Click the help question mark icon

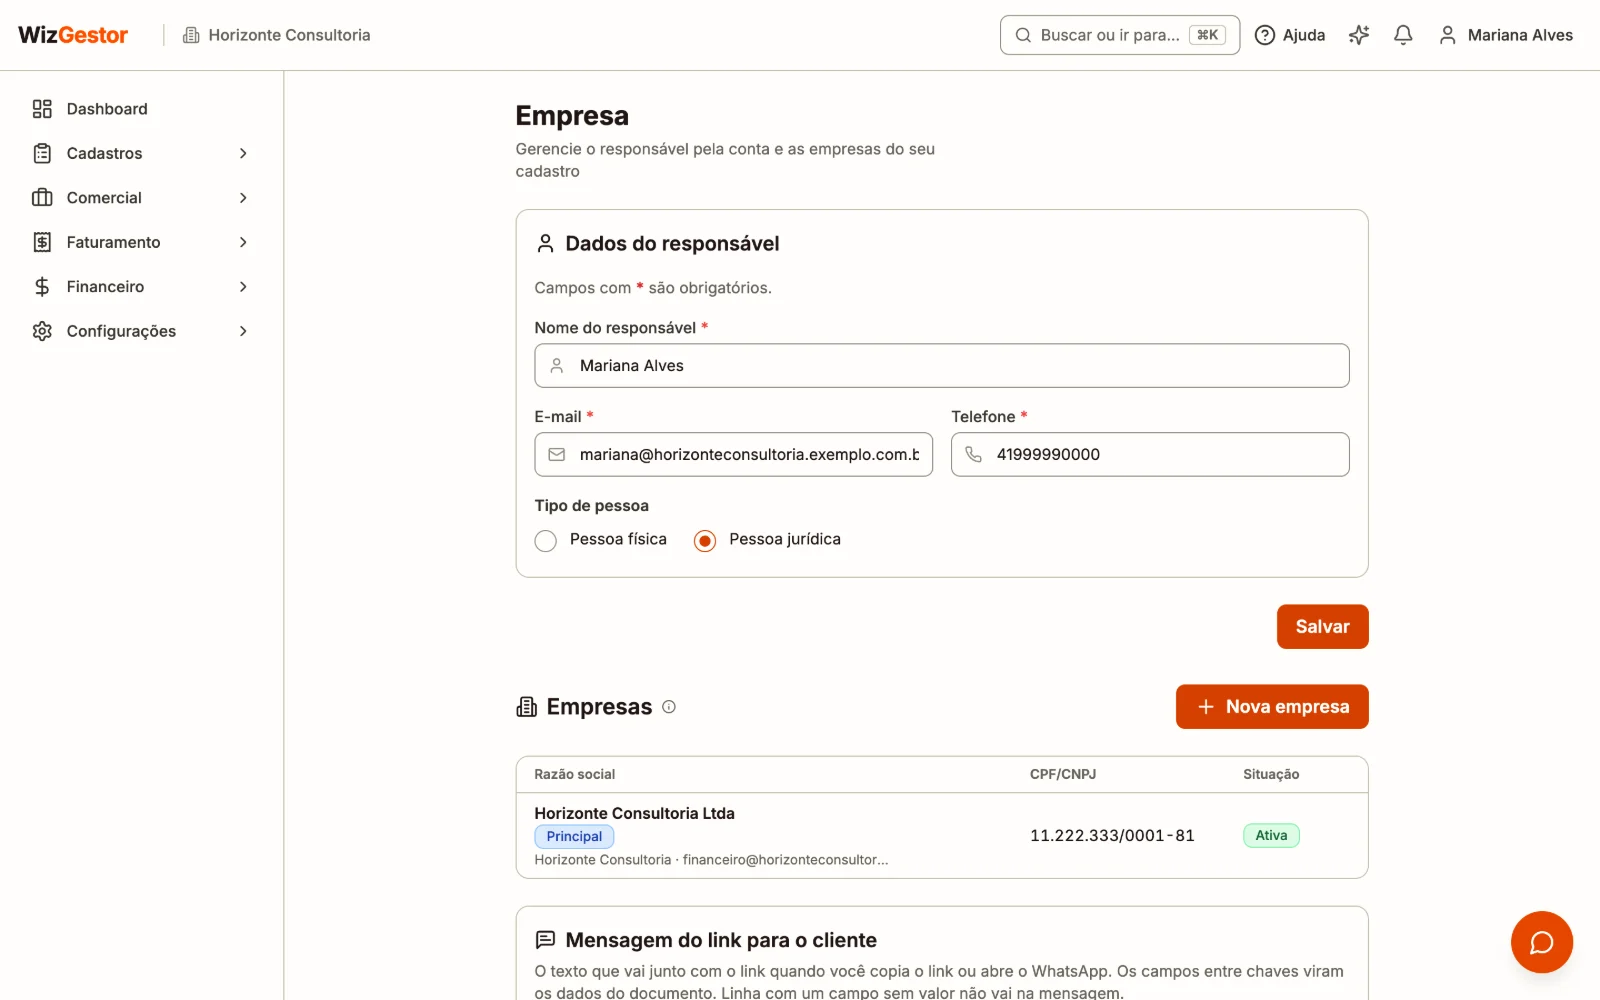tap(1265, 35)
